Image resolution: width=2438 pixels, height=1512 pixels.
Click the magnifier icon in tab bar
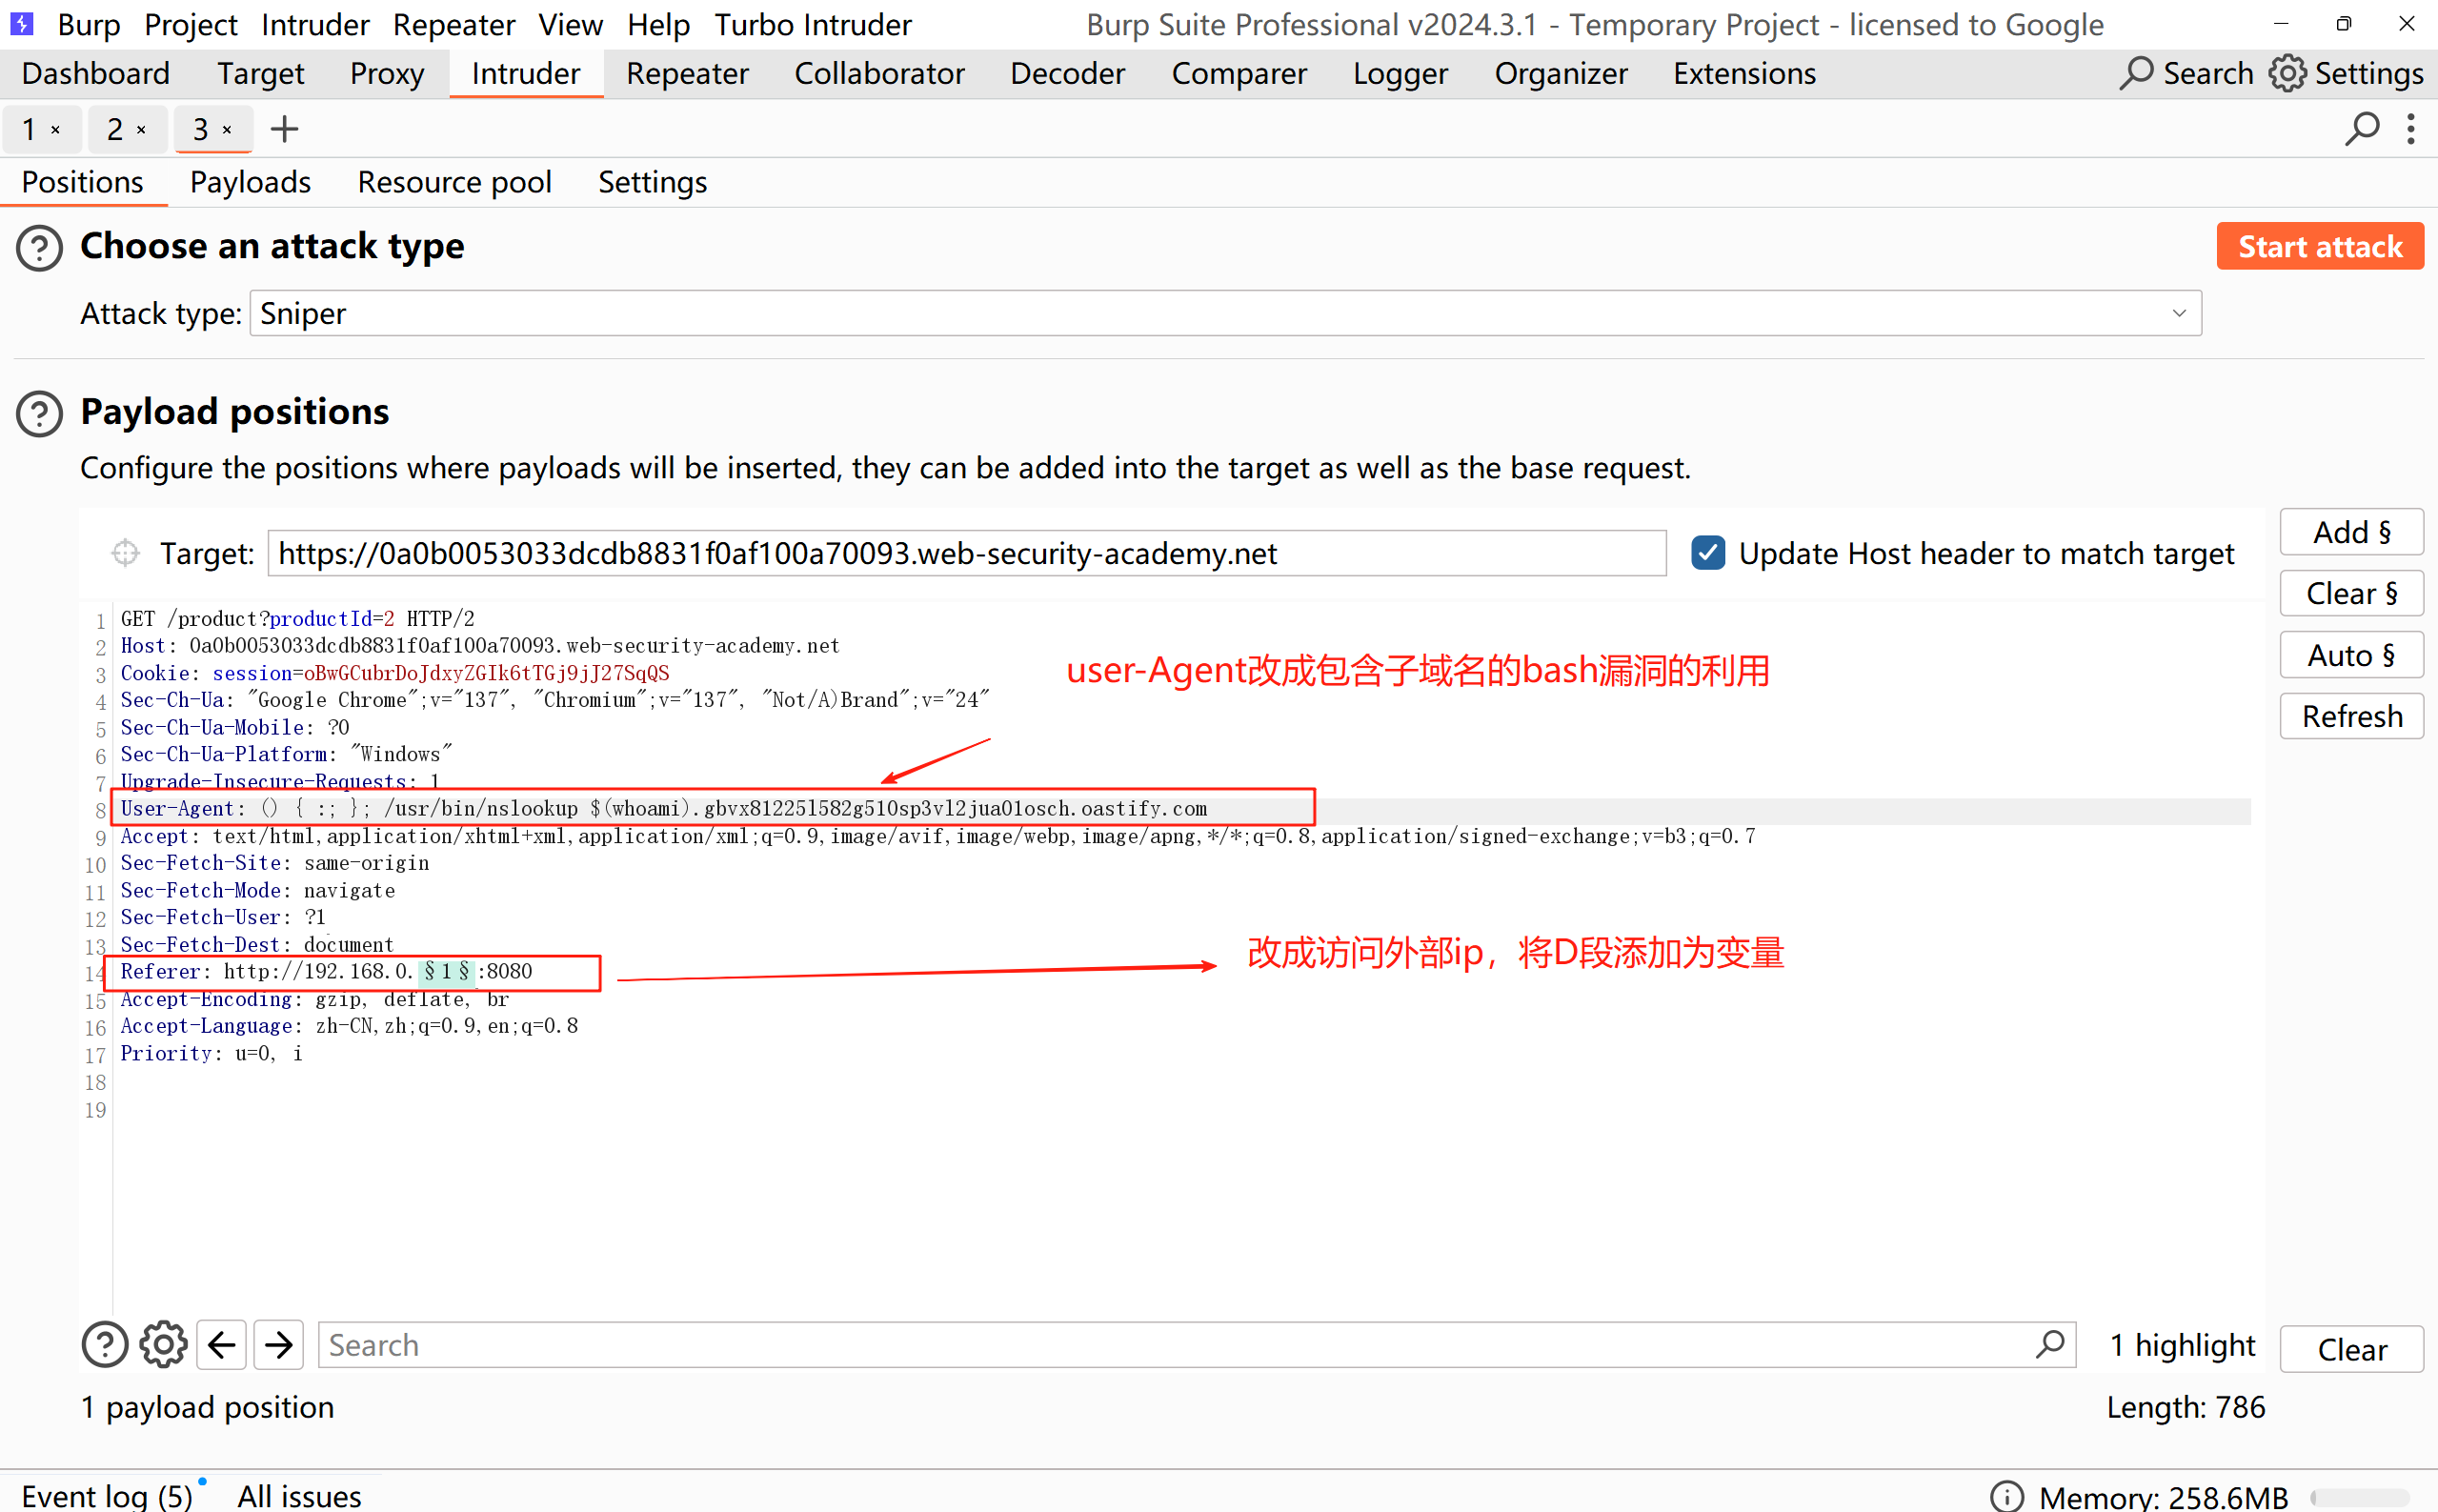click(x=2361, y=129)
